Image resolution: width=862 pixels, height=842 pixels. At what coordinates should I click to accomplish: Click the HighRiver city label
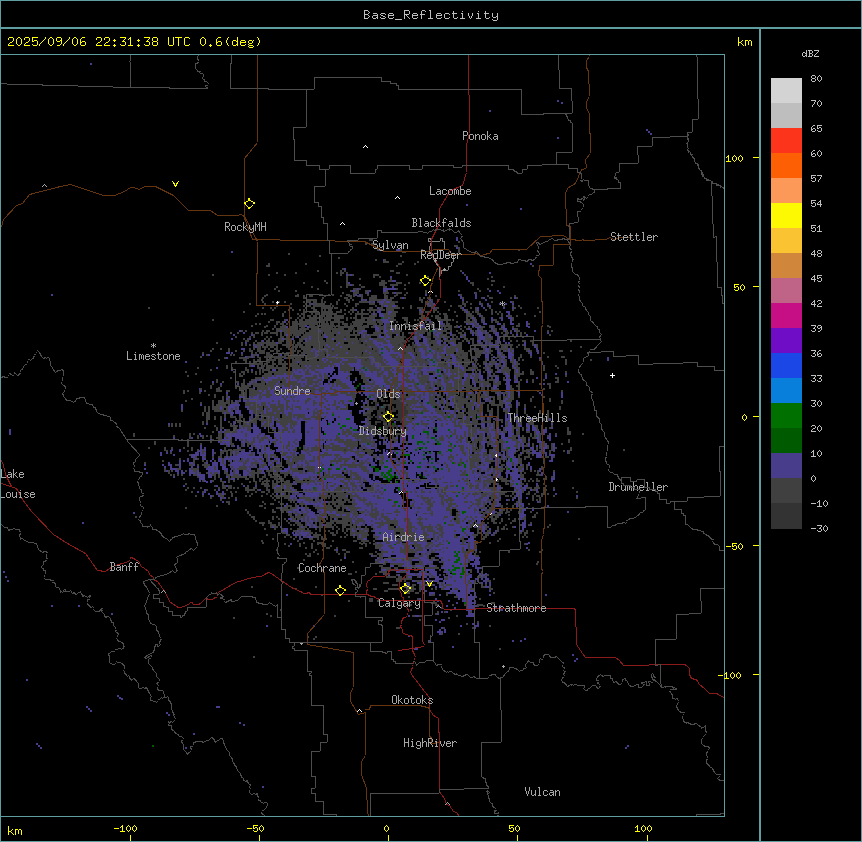pos(430,743)
